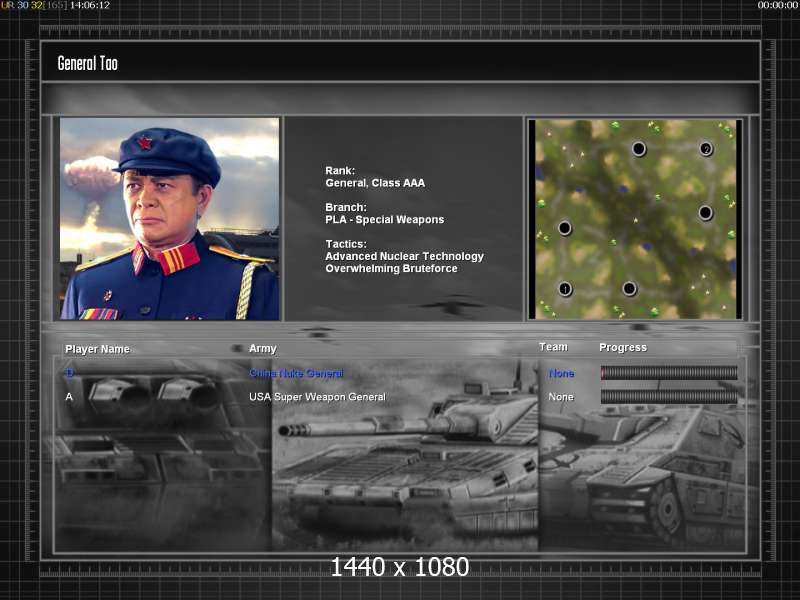Click 'USA Super Weapon General' army entry
Image resolution: width=800 pixels, height=600 pixels.
(317, 397)
